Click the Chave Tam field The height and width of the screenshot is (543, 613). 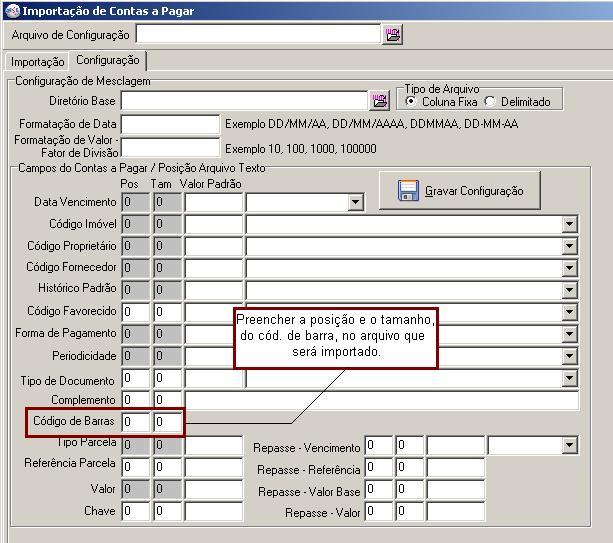pyautogui.click(x=168, y=511)
